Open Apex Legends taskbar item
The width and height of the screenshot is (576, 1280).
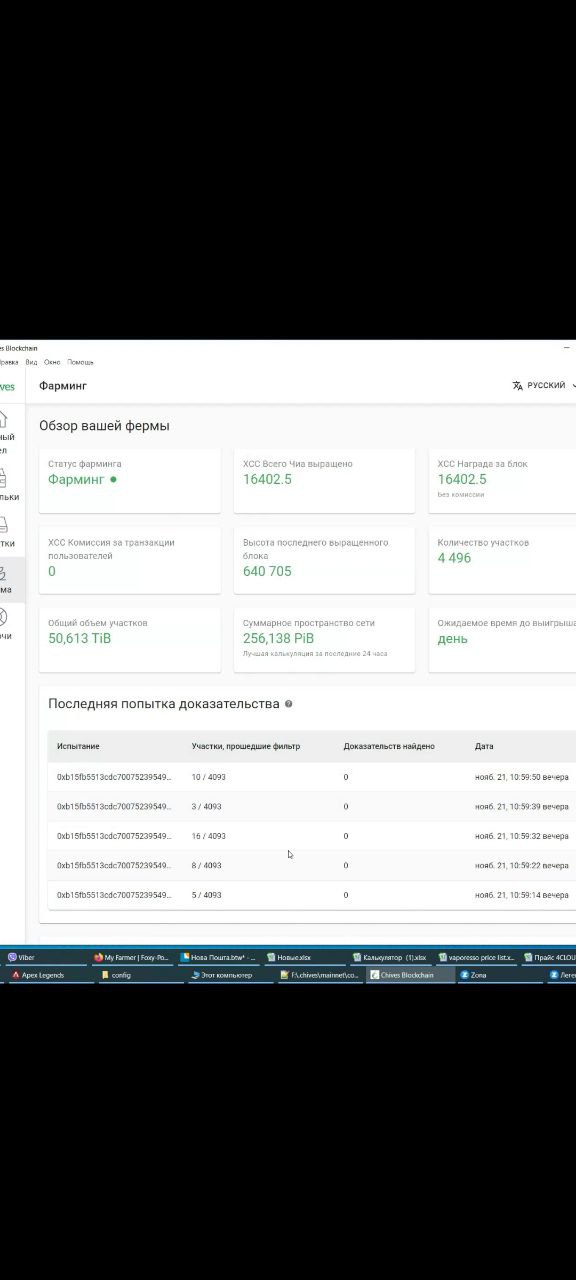[50, 975]
